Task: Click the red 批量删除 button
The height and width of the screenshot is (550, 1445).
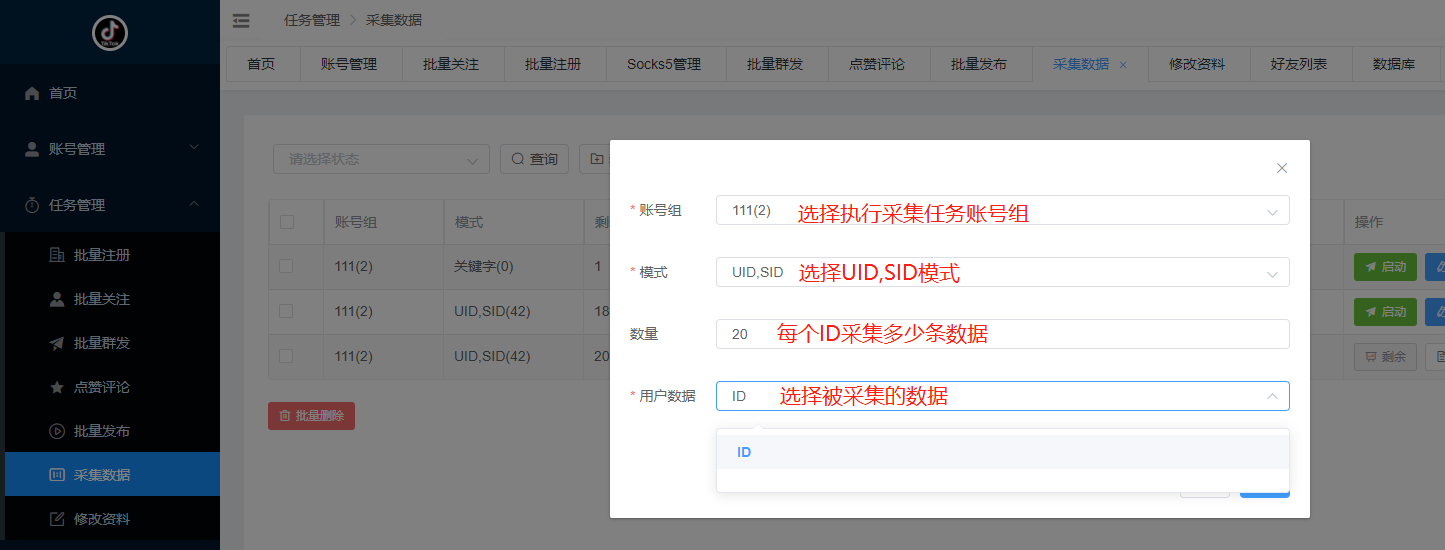Action: (x=311, y=416)
